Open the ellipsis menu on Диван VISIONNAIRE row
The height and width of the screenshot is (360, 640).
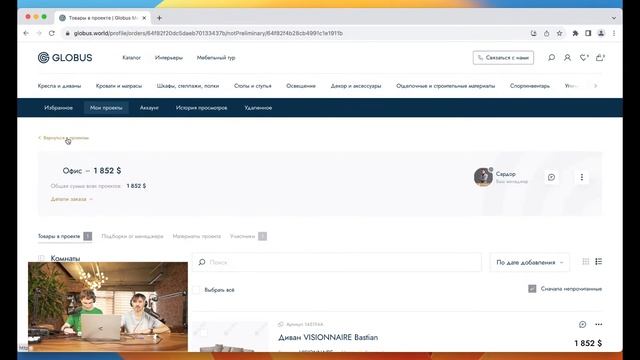click(598, 324)
